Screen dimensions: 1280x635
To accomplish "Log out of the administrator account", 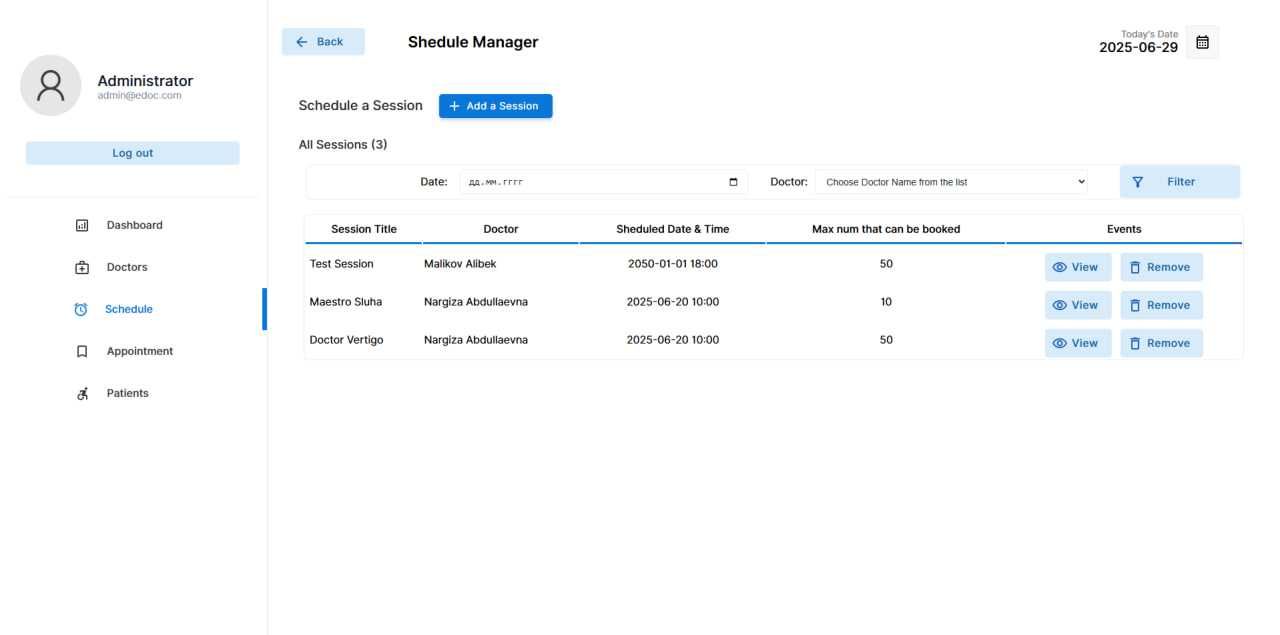I will (133, 153).
